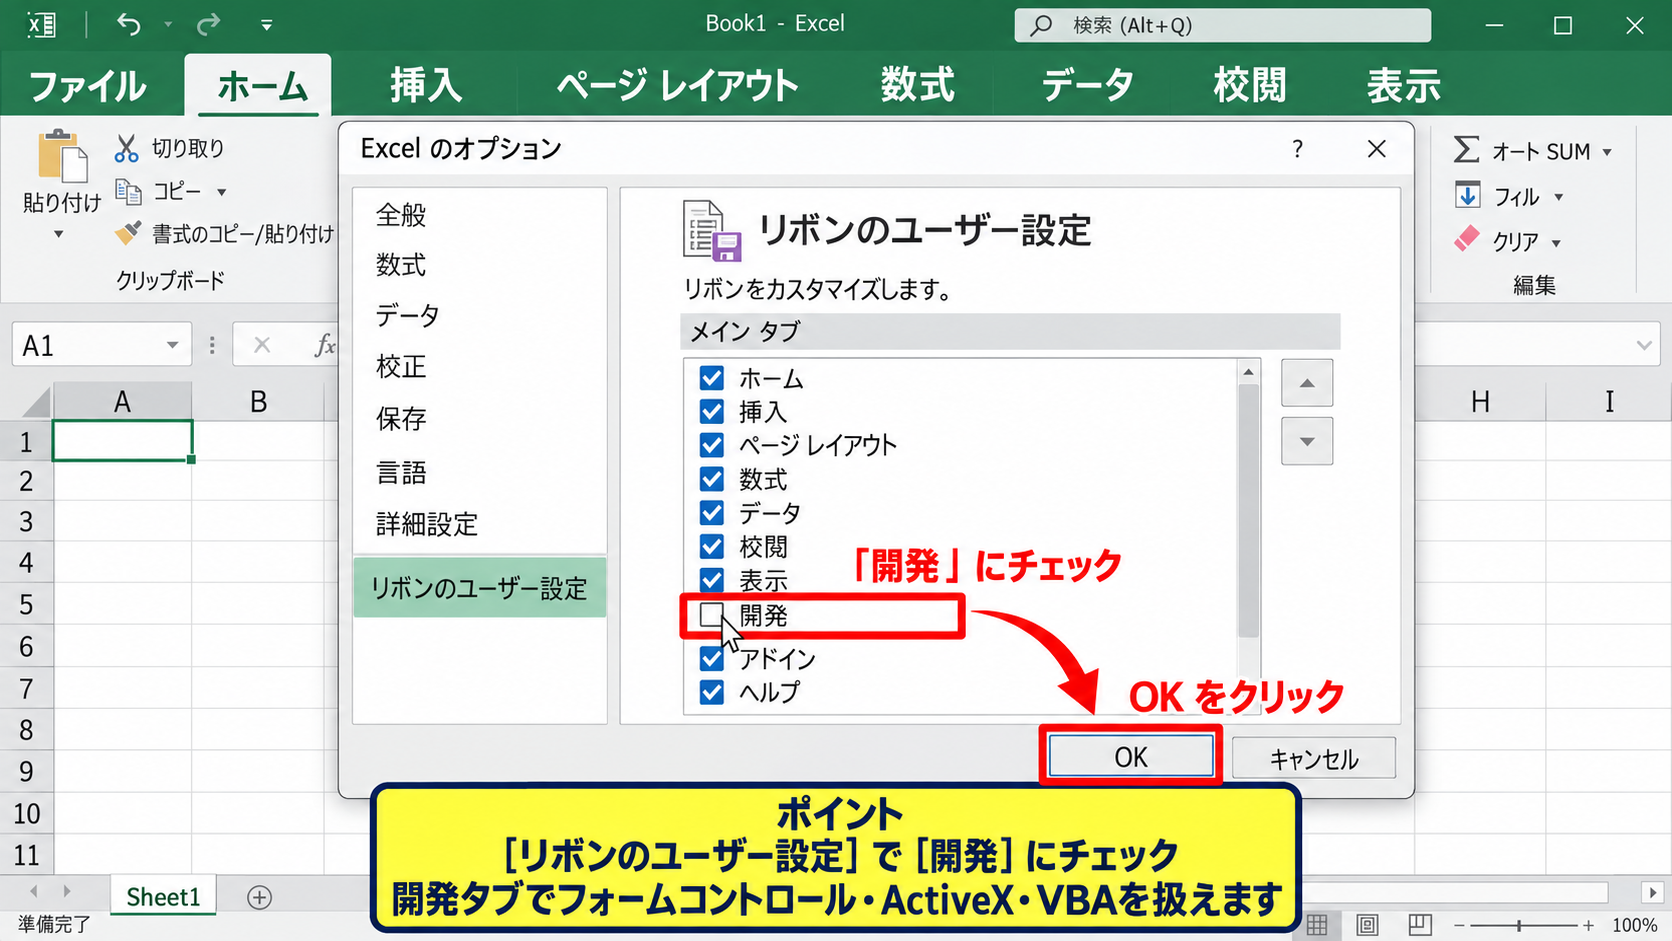
Task: Uncheck the ヘルプ checkbox
Action: [x=712, y=692]
